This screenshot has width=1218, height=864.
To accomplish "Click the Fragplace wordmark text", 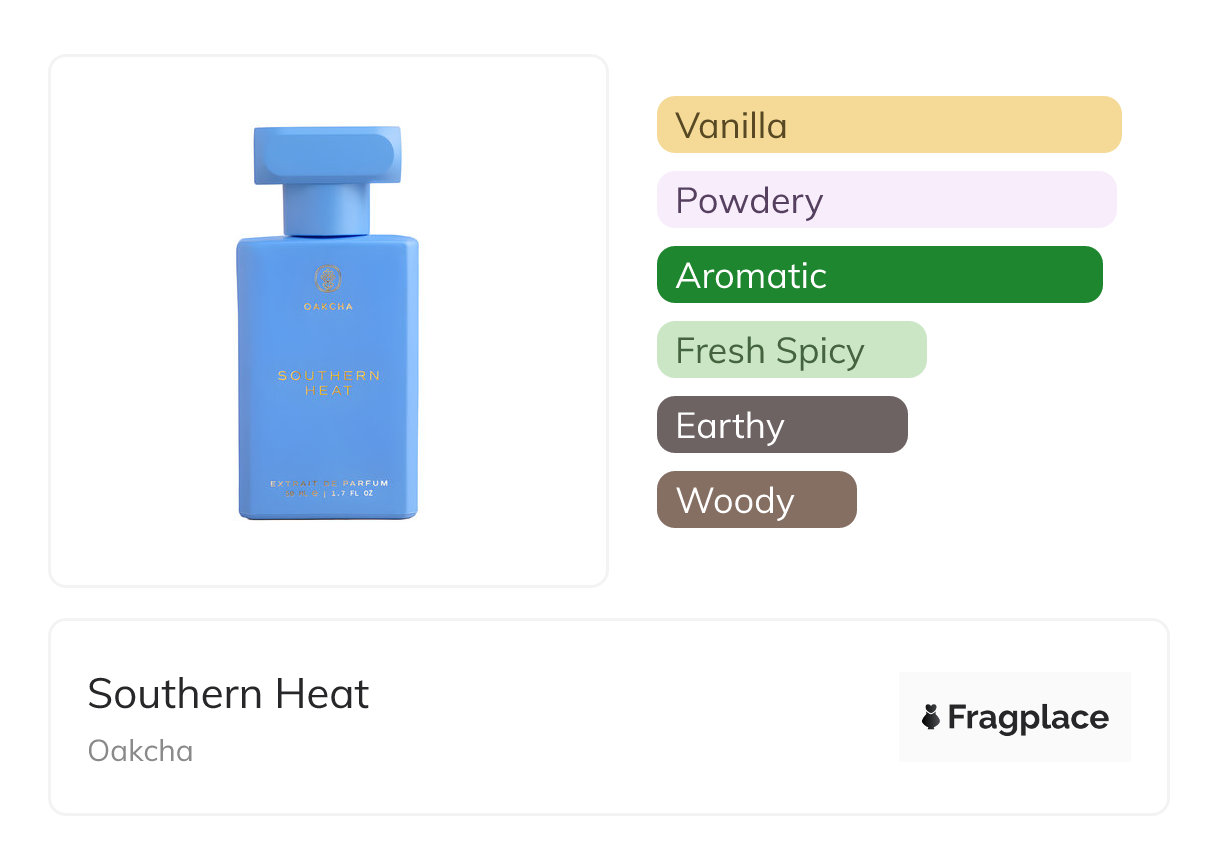I will pyautogui.click(x=1027, y=717).
